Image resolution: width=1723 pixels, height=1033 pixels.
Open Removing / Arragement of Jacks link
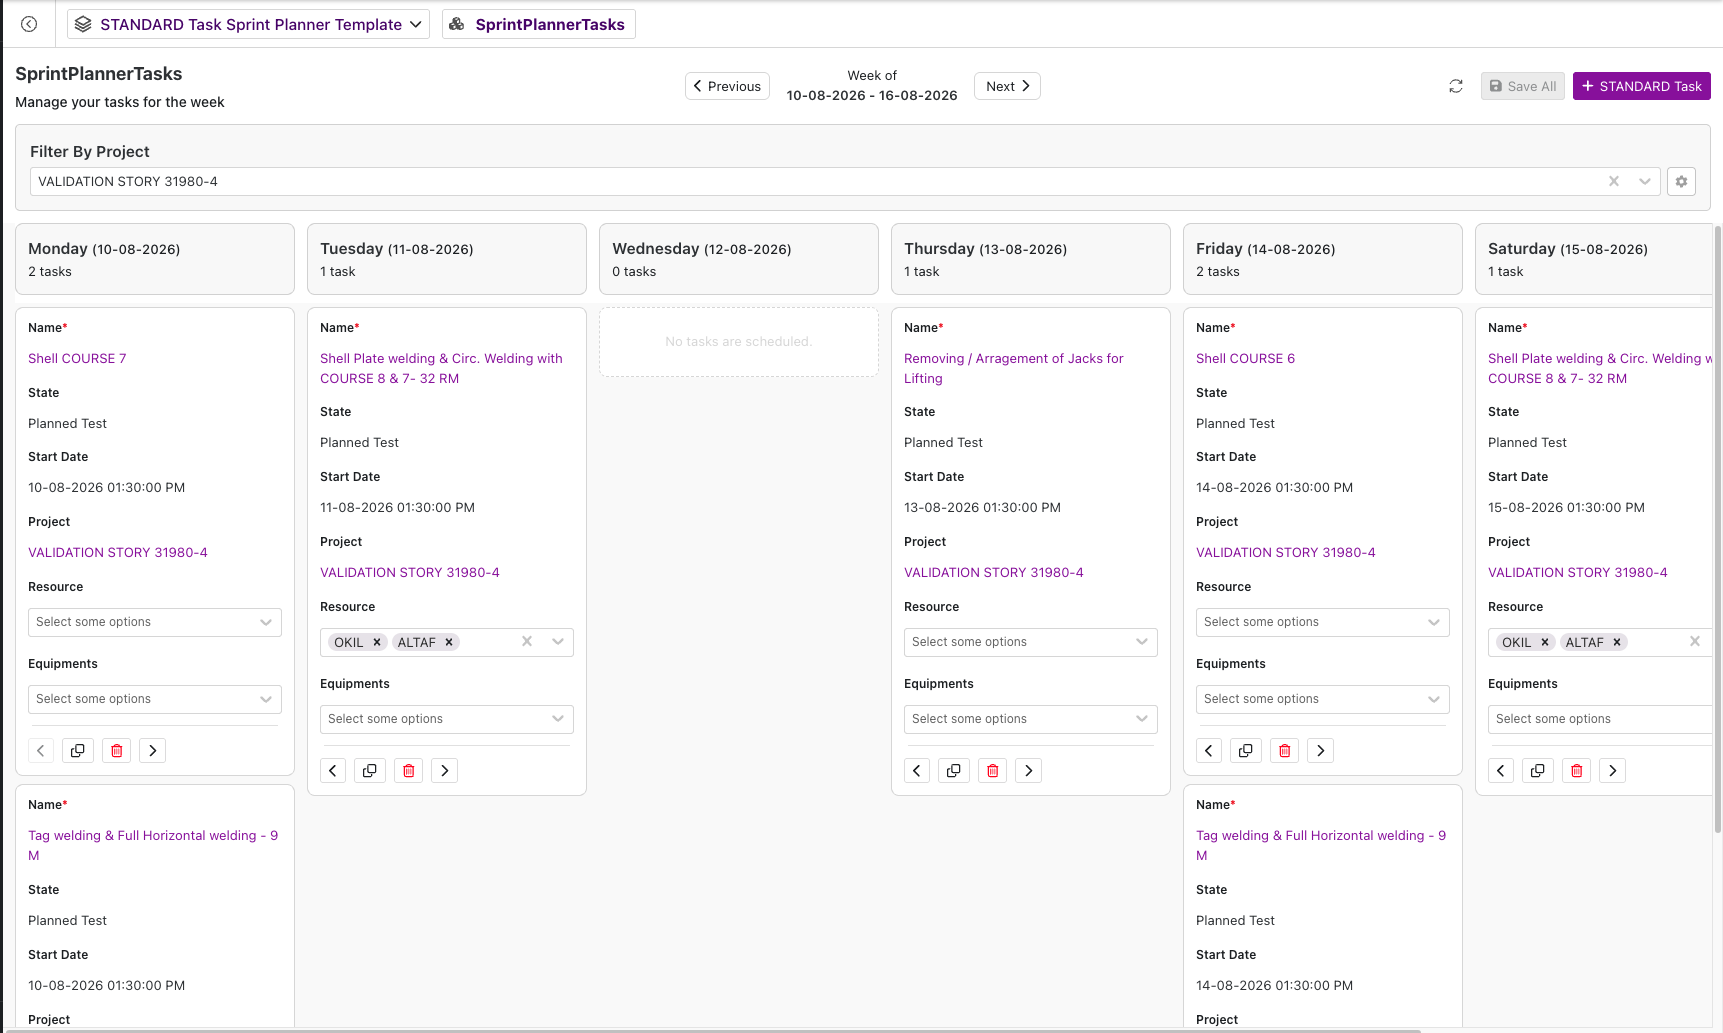(x=1014, y=368)
